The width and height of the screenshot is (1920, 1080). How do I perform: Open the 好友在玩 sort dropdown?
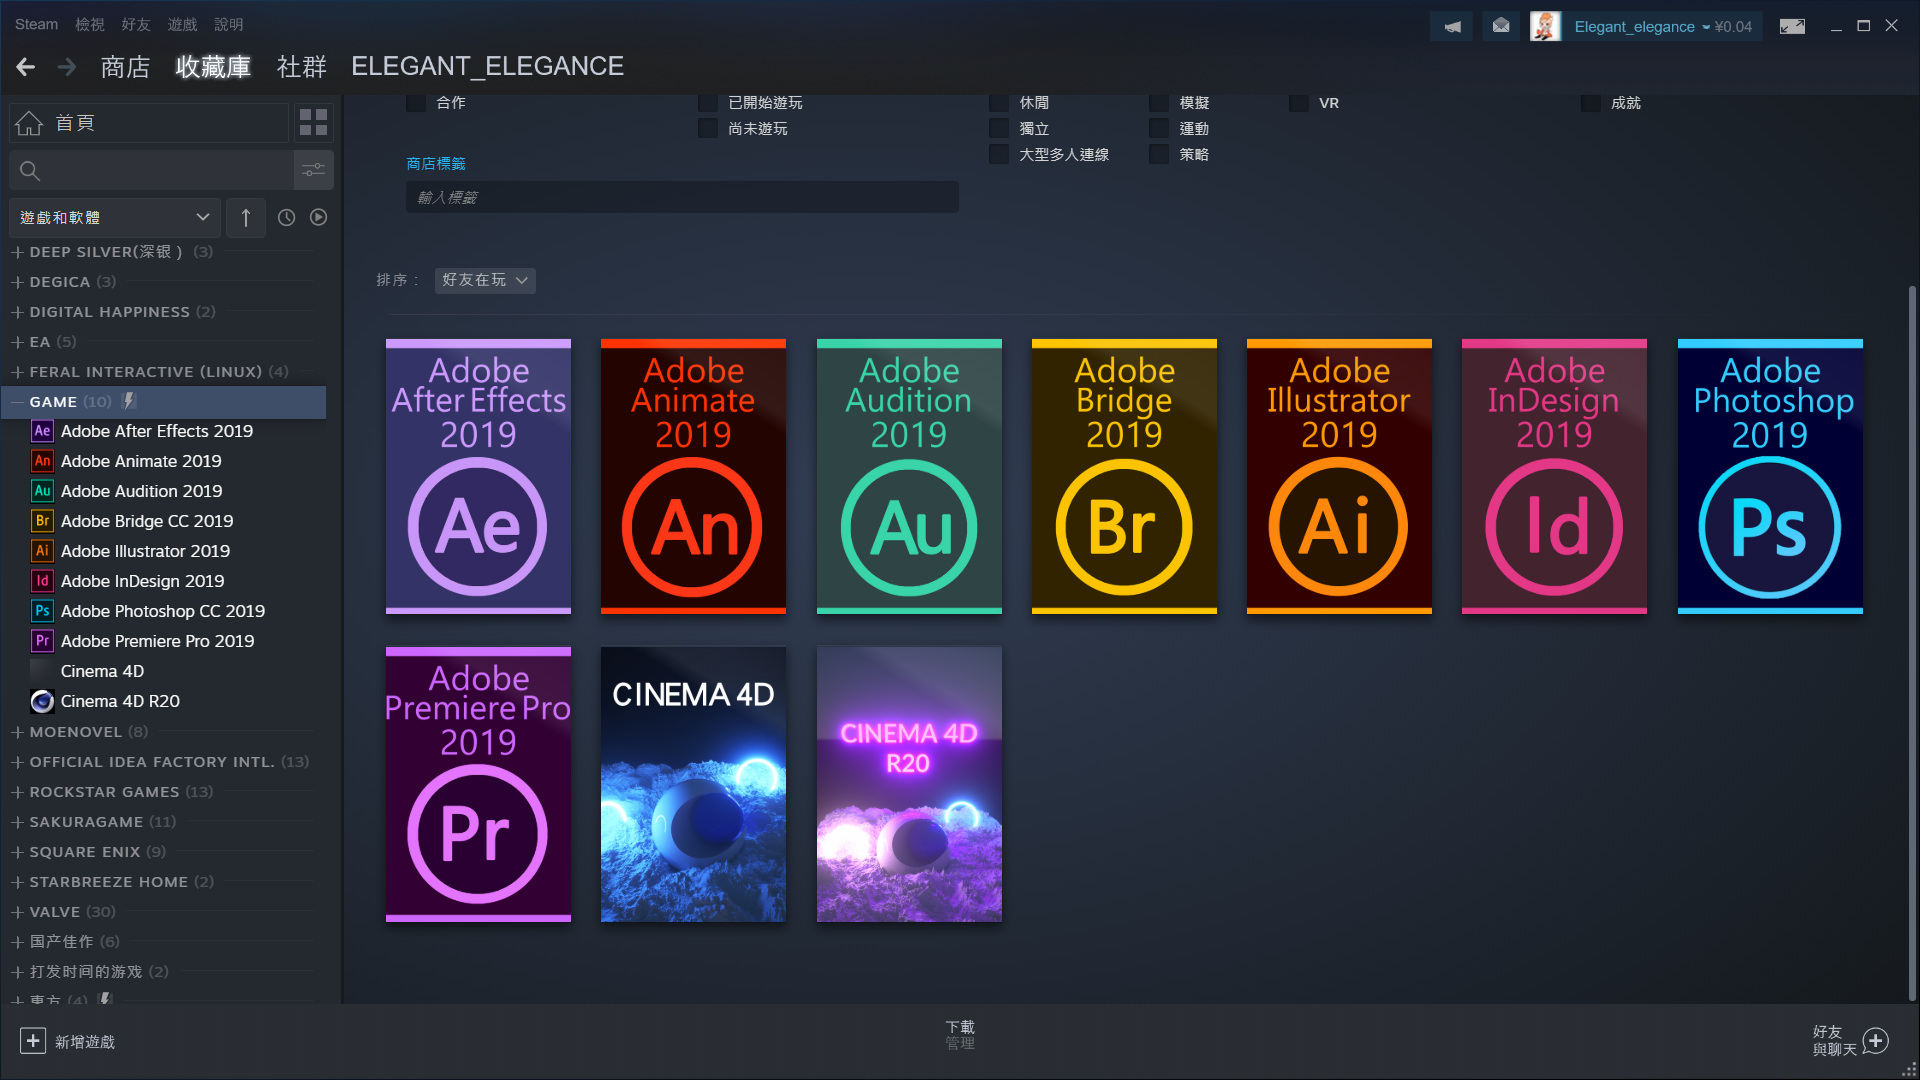click(x=485, y=280)
